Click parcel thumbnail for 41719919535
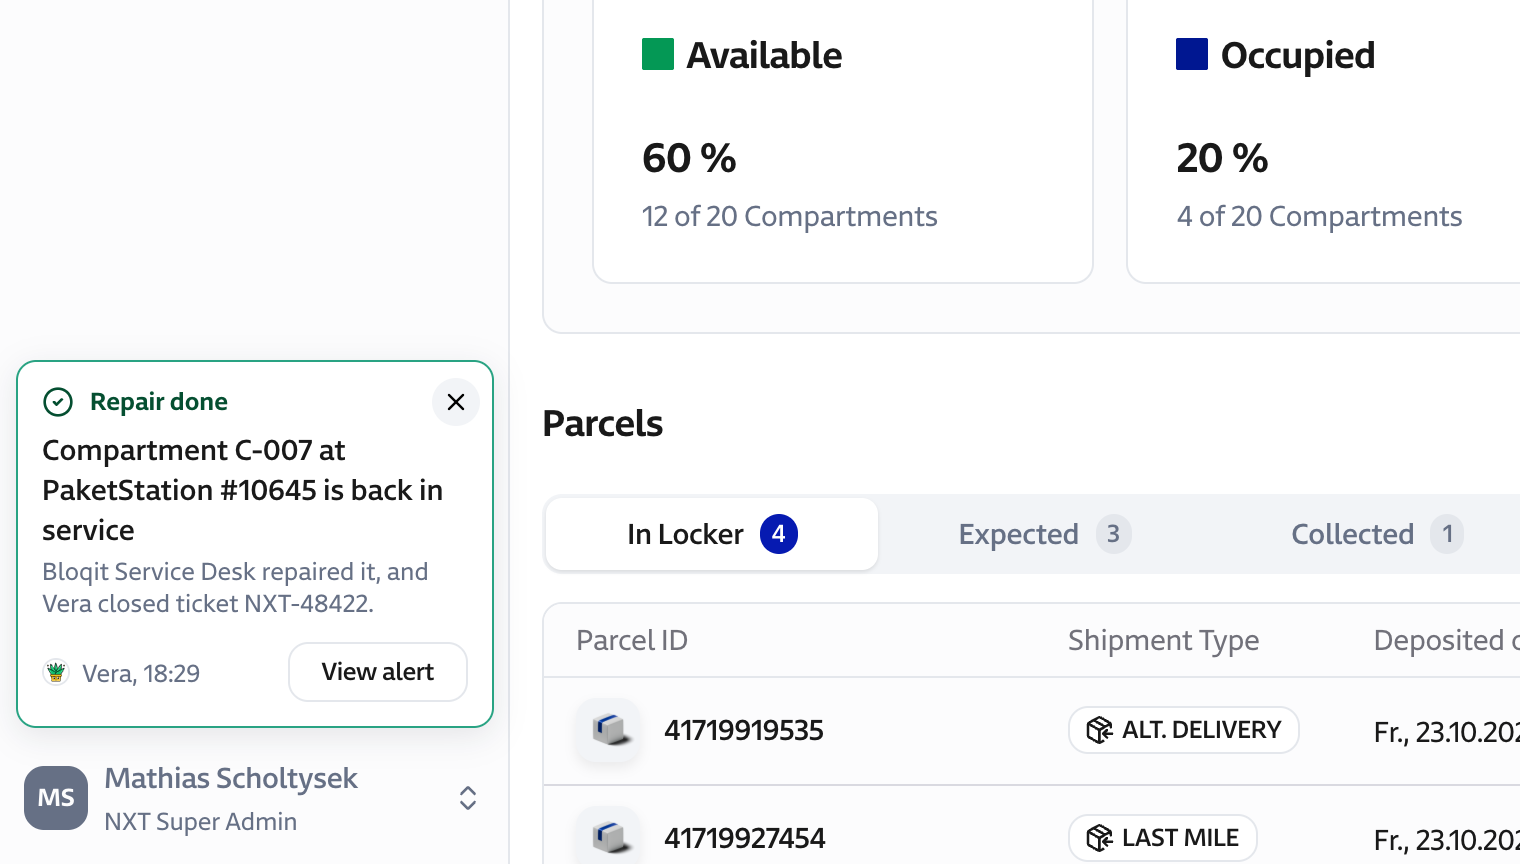 pyautogui.click(x=609, y=730)
